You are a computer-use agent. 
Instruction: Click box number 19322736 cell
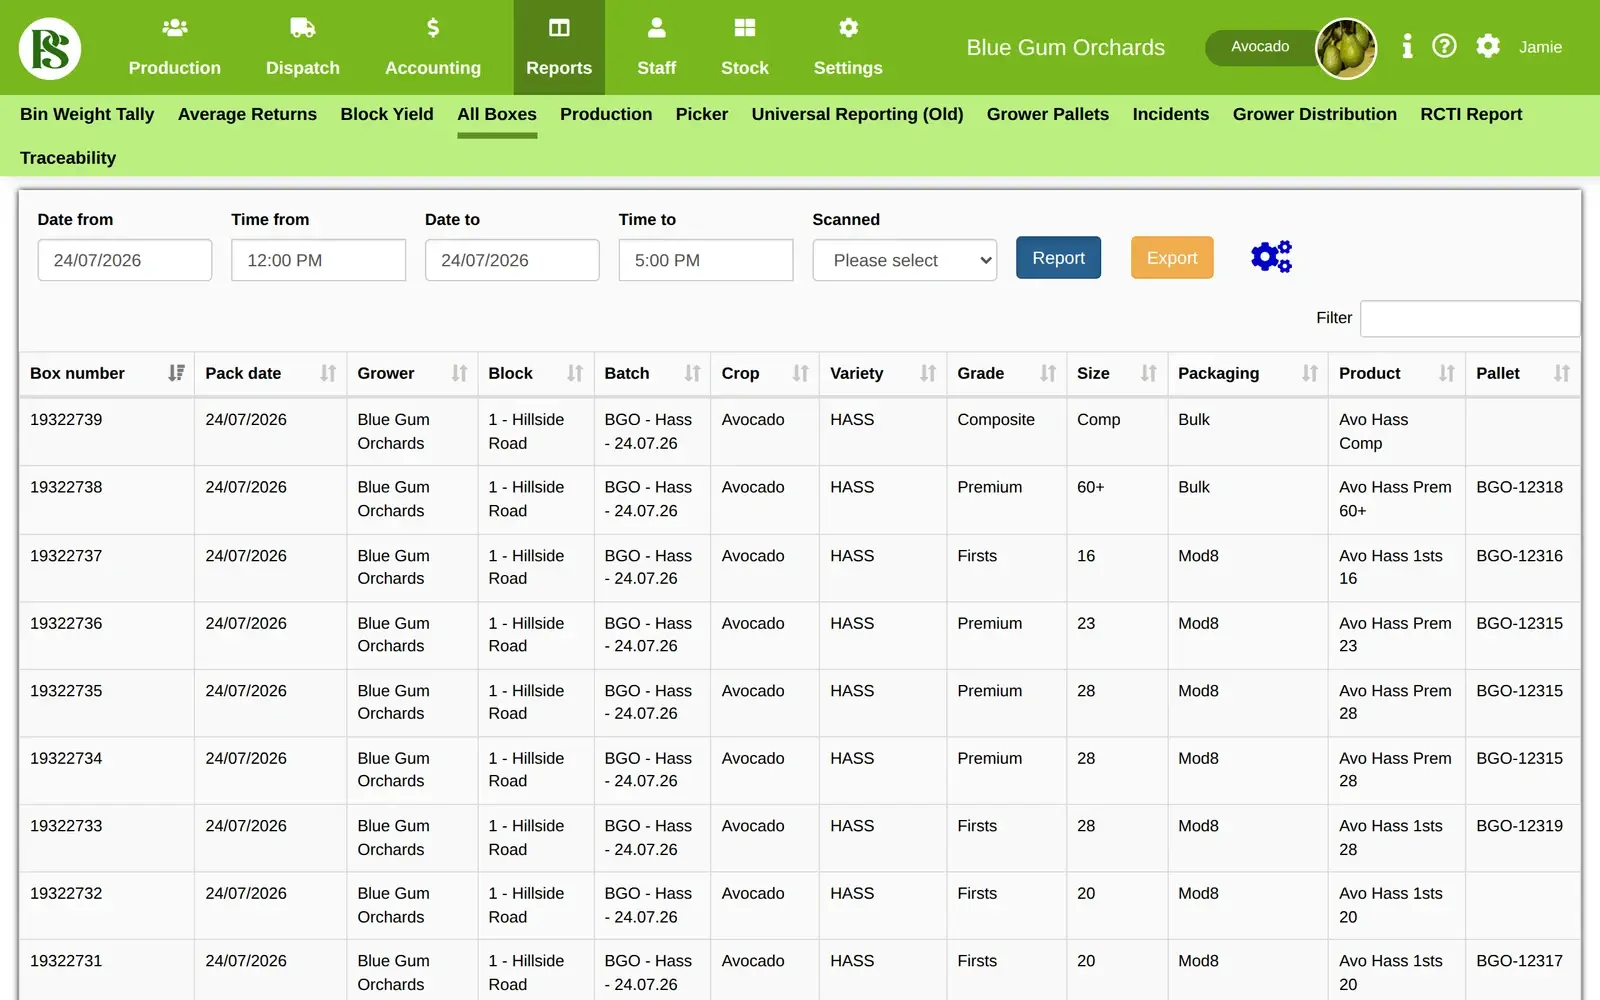pyautogui.click(x=107, y=635)
